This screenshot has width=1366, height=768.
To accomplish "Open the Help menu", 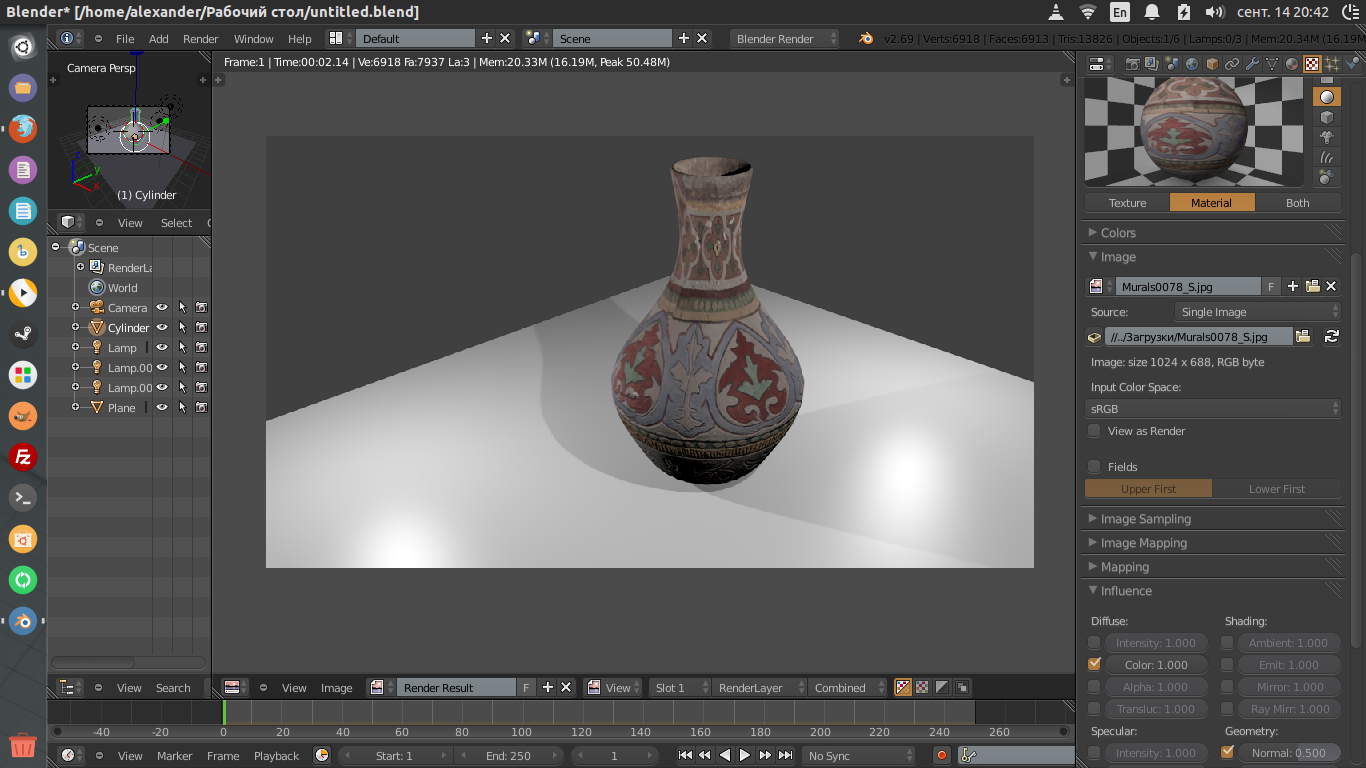I will 299,39.
